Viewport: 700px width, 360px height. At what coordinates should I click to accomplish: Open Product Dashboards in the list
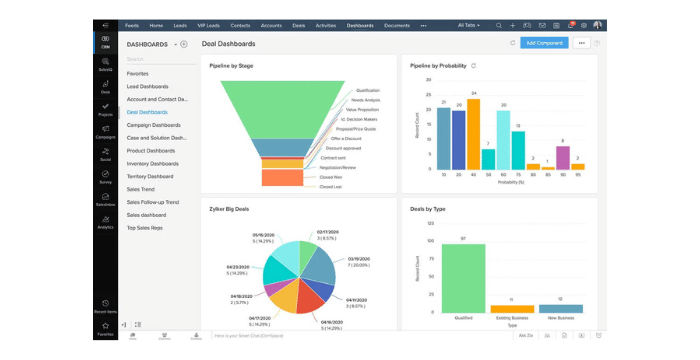tap(151, 151)
